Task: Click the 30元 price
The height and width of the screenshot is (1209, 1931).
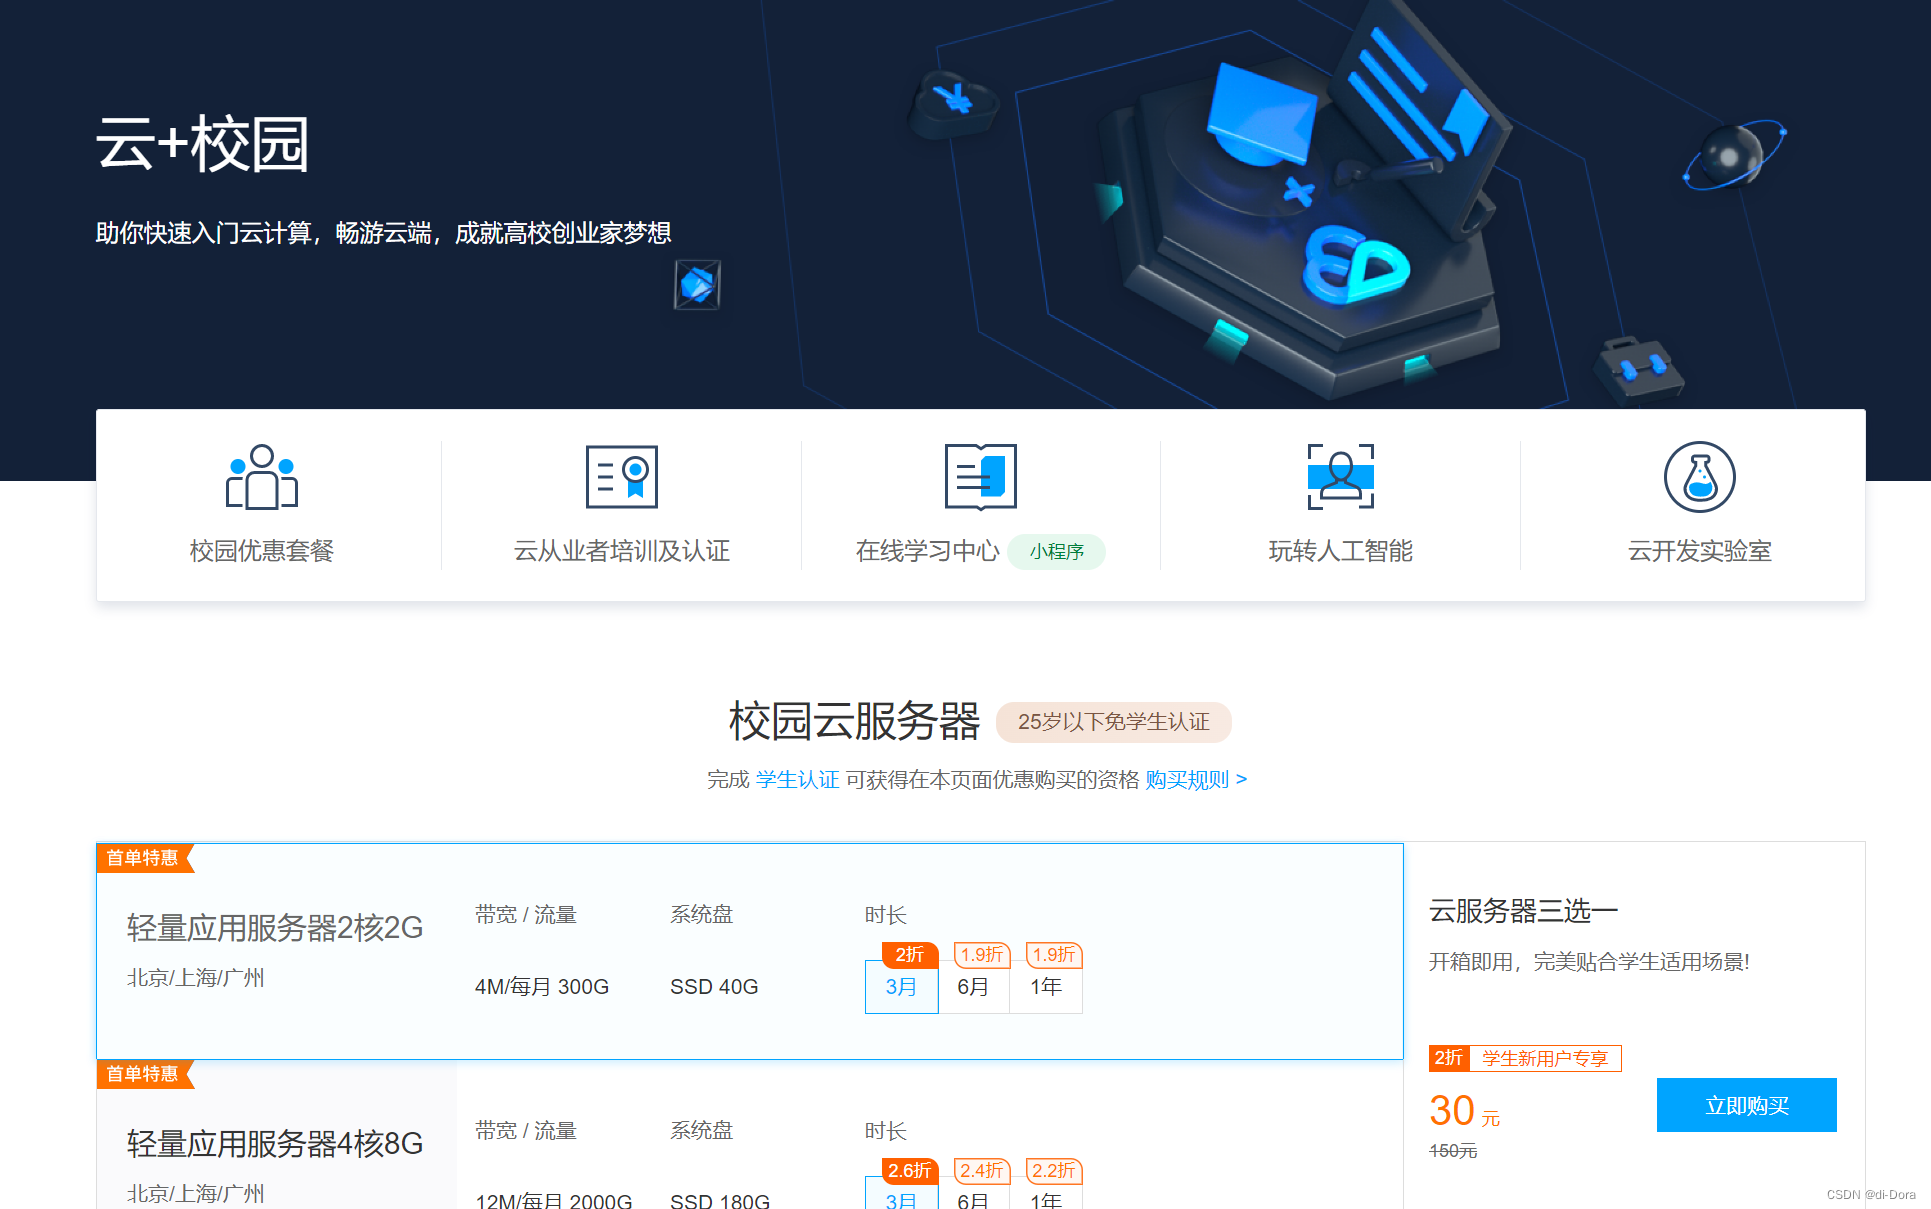Action: tap(1465, 1111)
